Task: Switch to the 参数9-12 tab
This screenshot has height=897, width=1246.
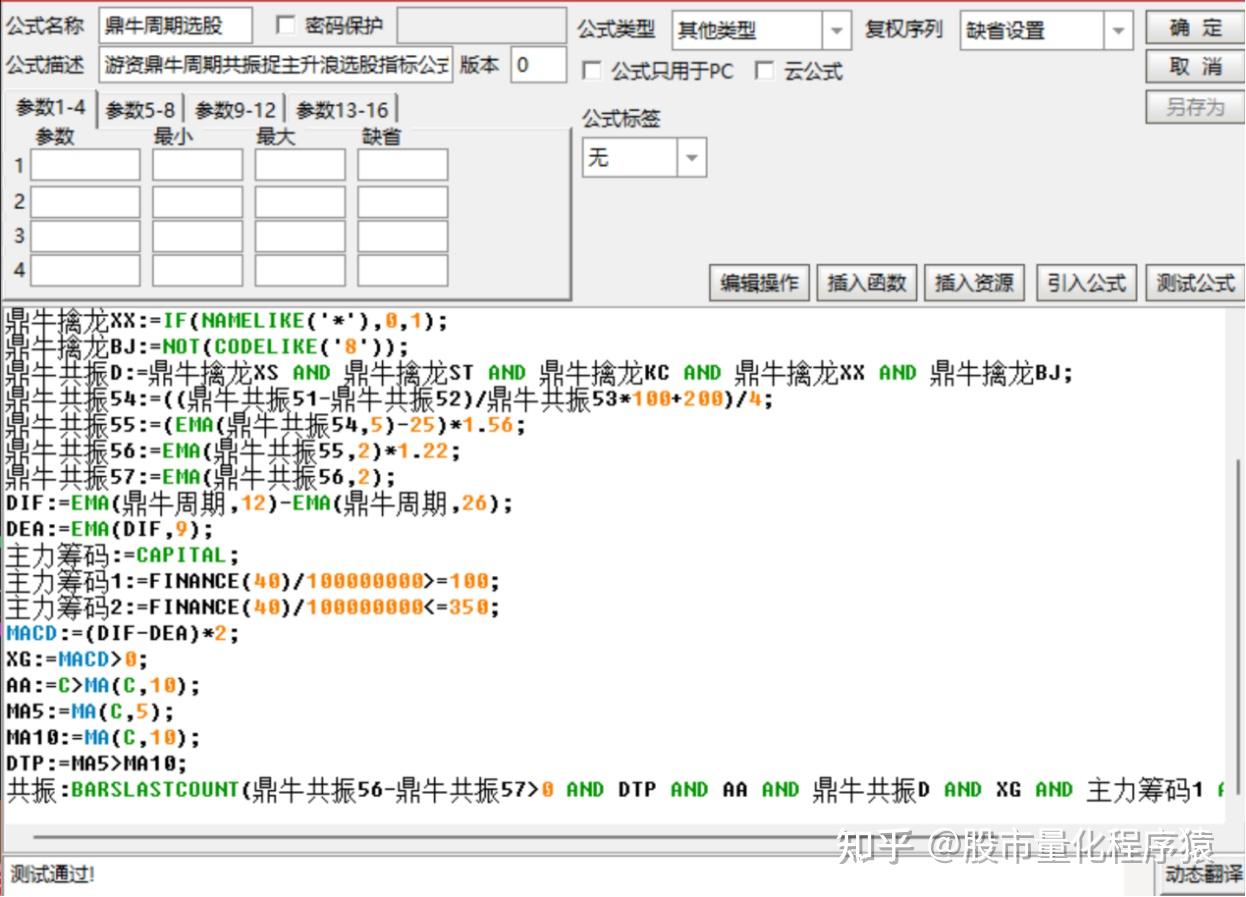Action: click(235, 110)
